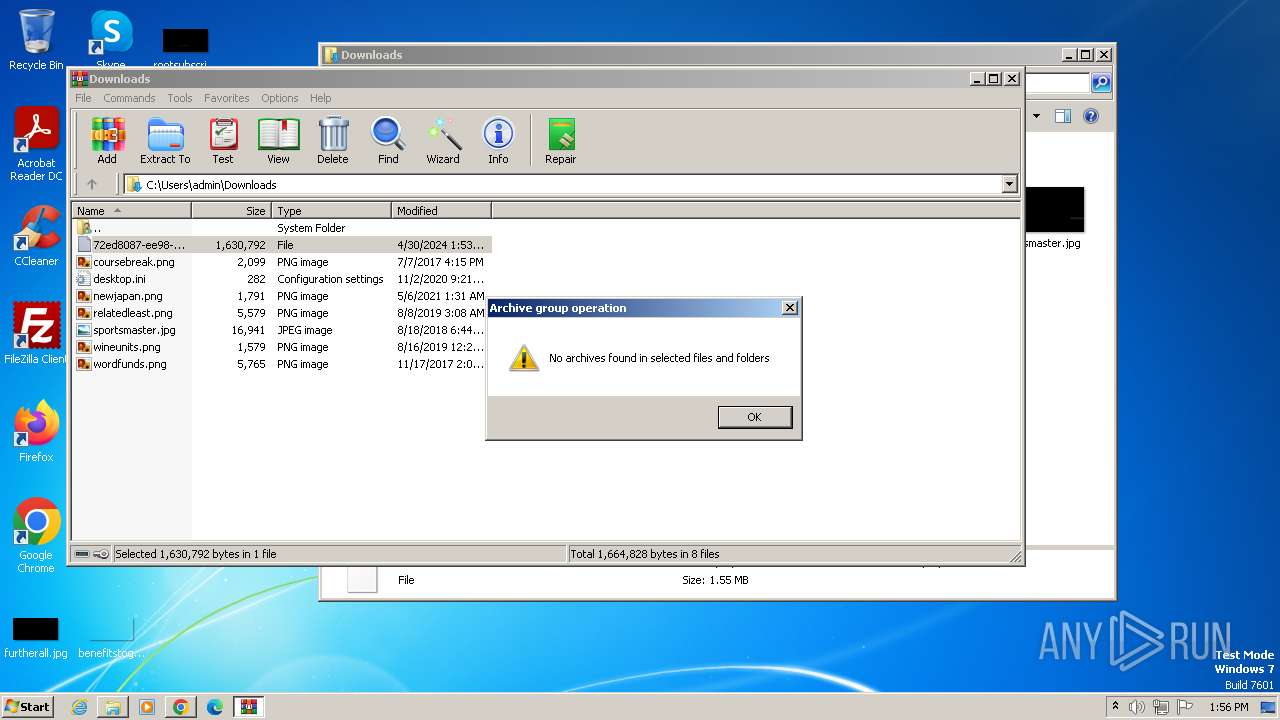Sort by Size column header
Image resolution: width=1280 pixels, height=720 pixels.
231,211
